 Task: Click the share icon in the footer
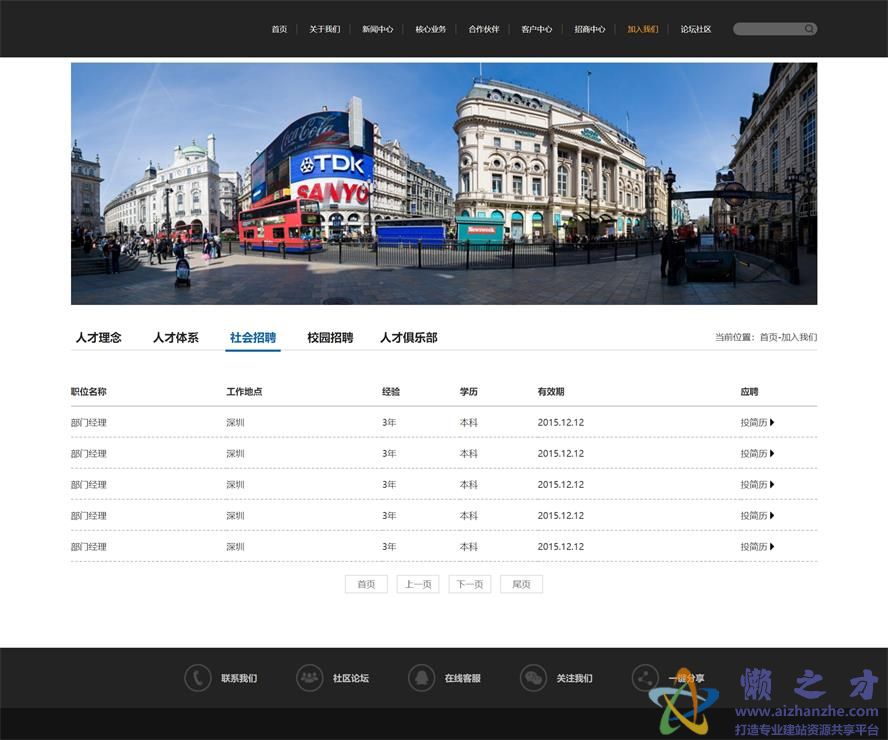click(x=645, y=678)
